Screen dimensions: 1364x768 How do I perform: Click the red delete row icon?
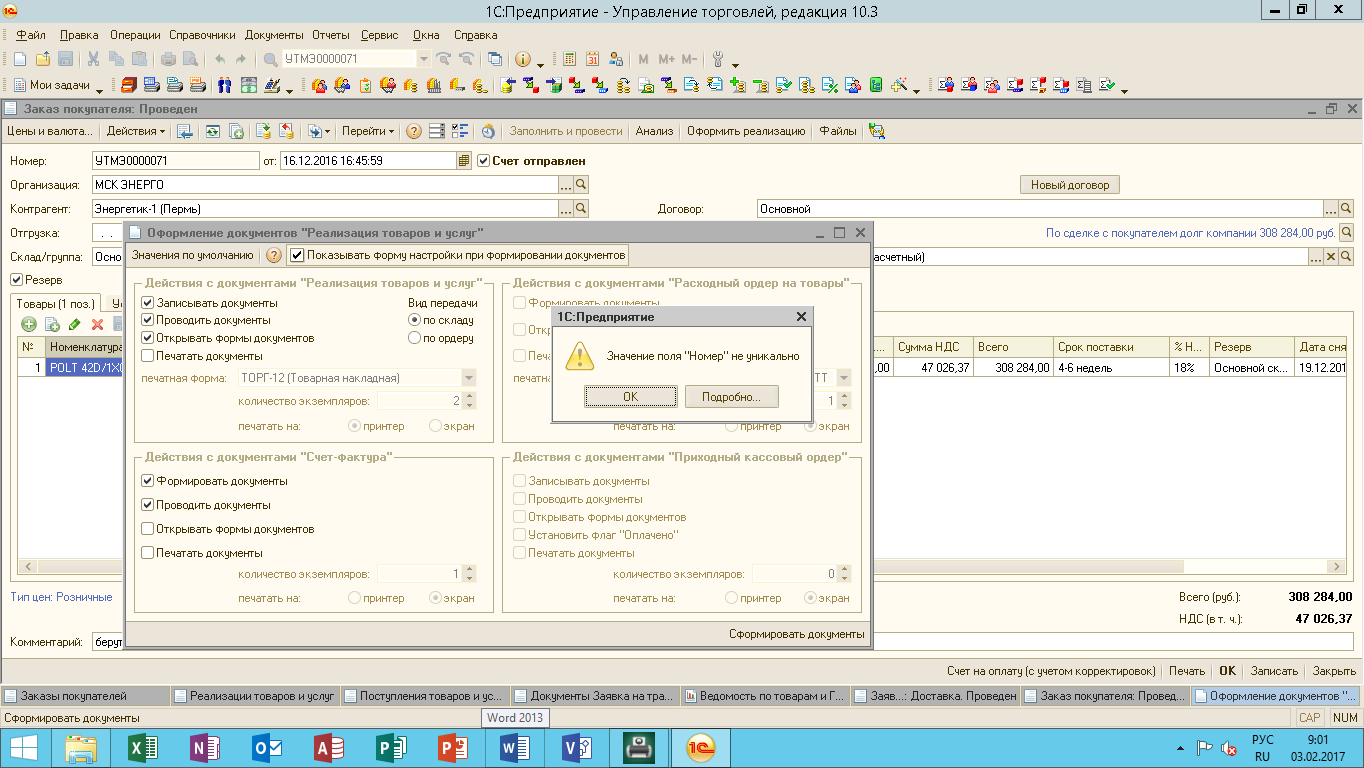point(97,324)
